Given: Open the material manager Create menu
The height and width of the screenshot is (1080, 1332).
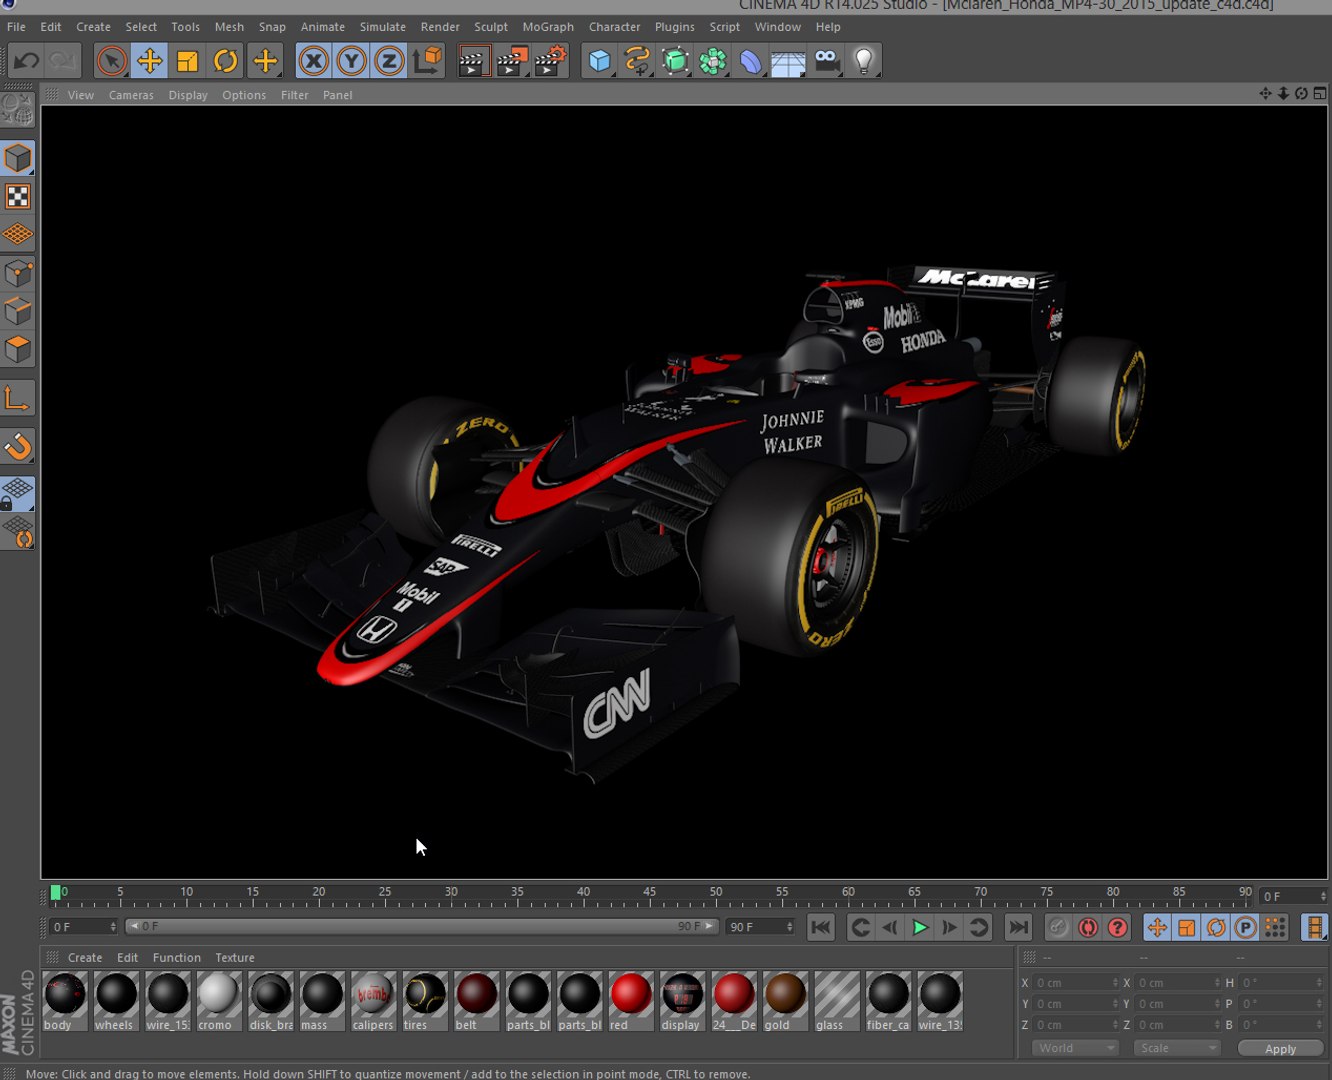Looking at the screenshot, I should (x=85, y=957).
